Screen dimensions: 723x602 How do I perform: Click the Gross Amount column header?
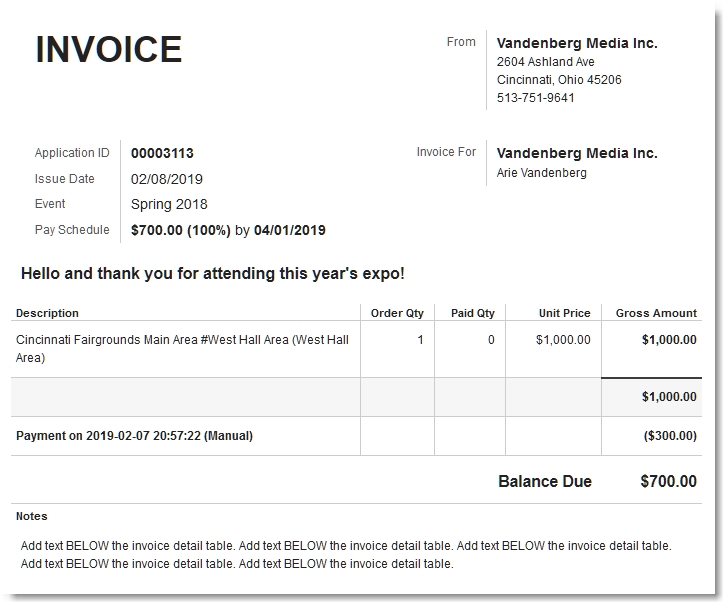pos(656,313)
